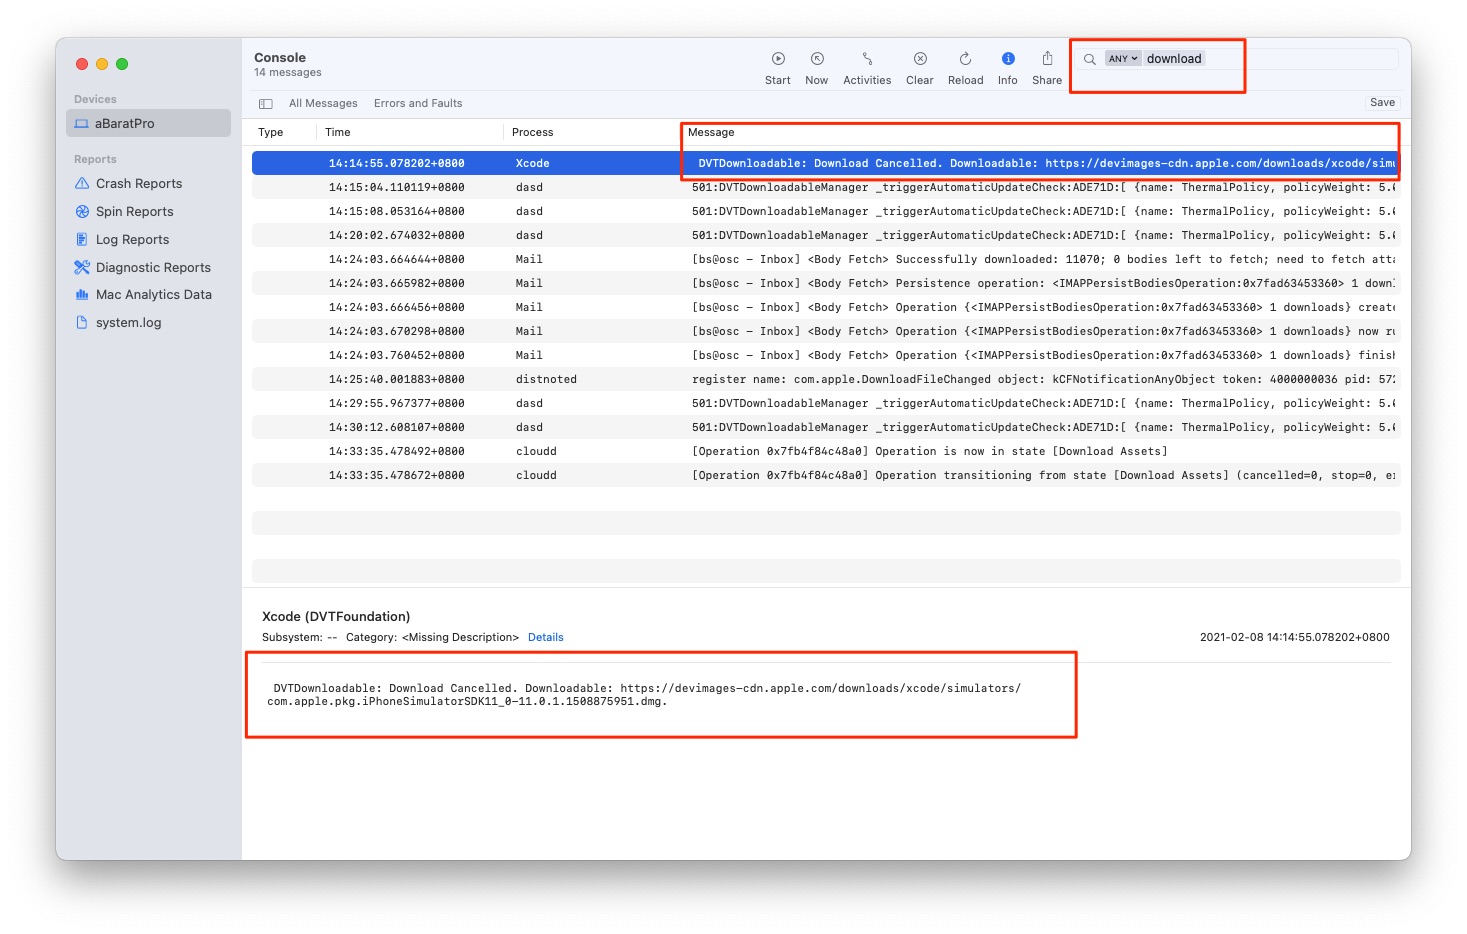Select aBaratPro device in sidebar
Screen dimensions: 1467x934
pos(148,123)
